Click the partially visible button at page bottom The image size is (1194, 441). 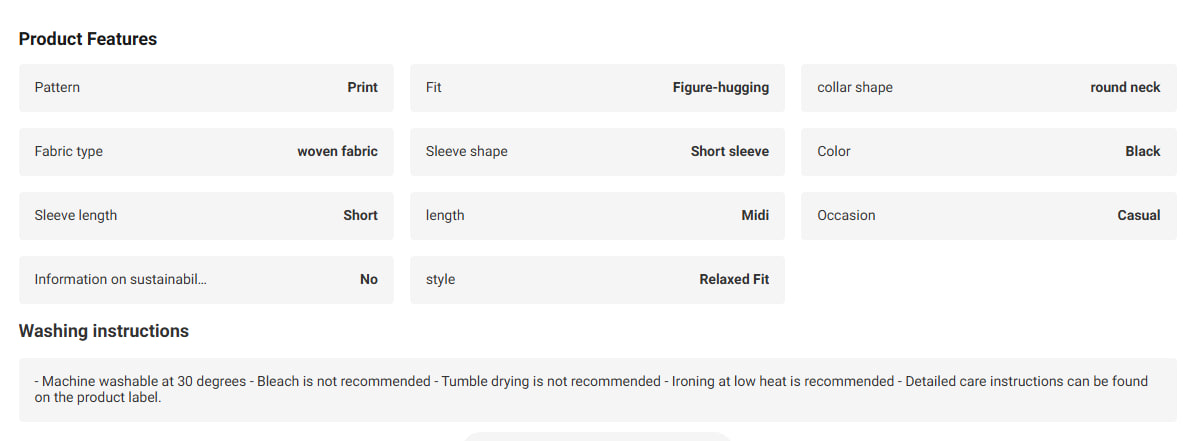(597, 436)
